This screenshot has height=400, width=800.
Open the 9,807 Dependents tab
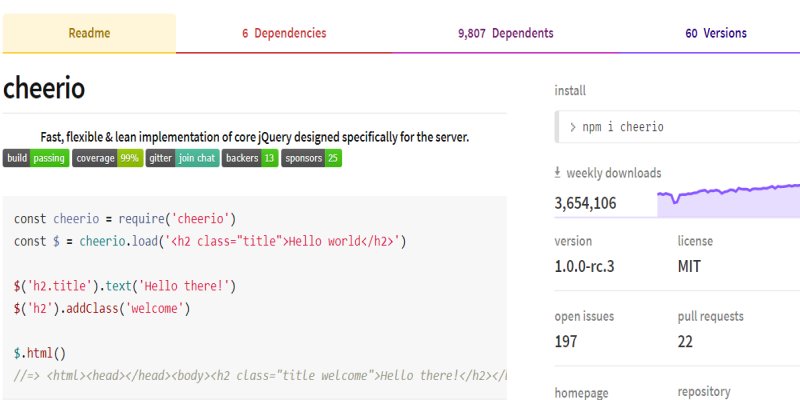pyautogui.click(x=506, y=33)
